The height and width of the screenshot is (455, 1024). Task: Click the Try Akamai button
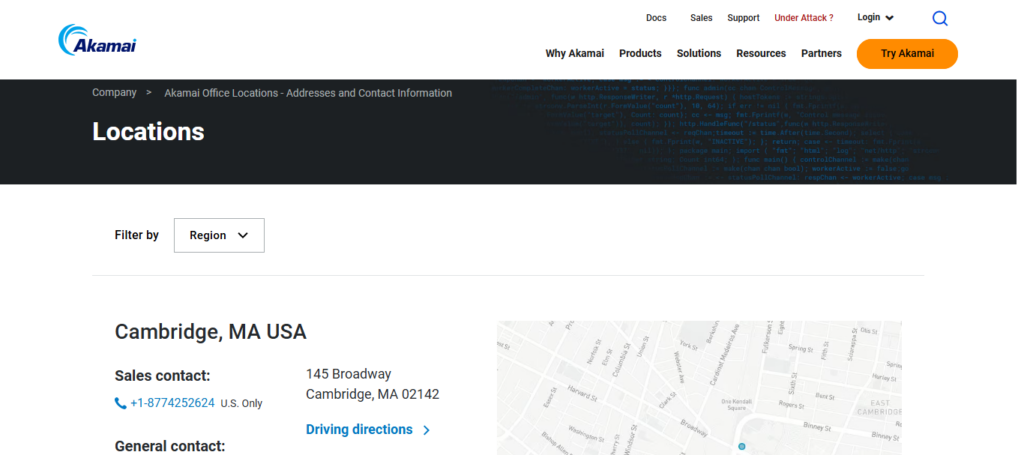(x=907, y=54)
